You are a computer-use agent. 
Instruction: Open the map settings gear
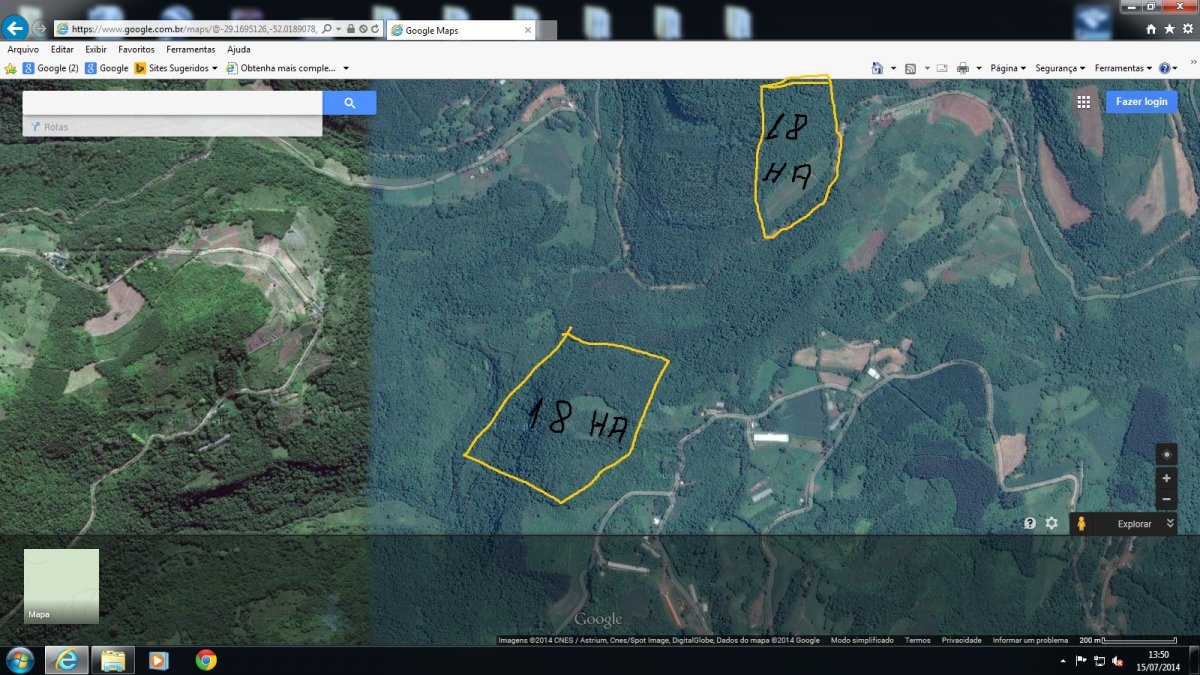1051,523
